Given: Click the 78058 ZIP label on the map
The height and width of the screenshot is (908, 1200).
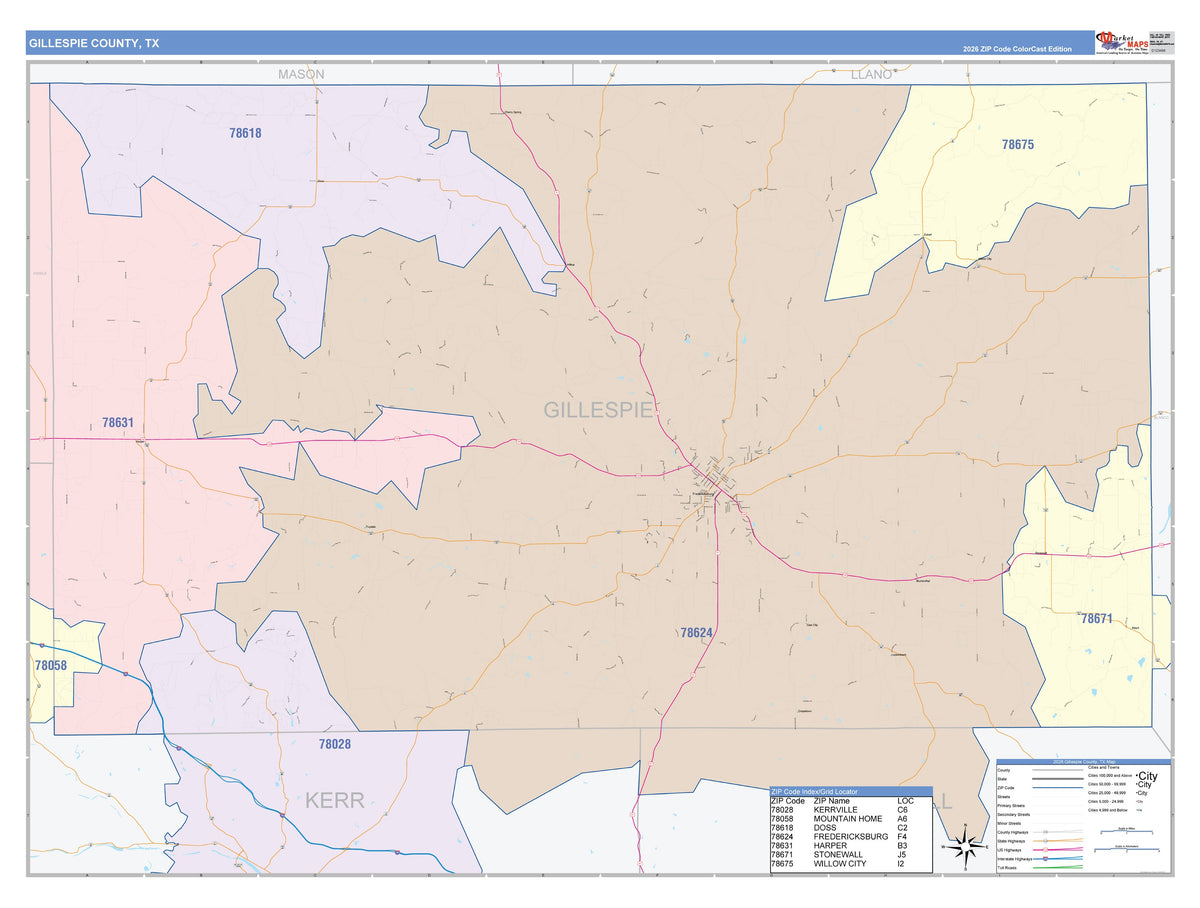Looking at the screenshot, I should 50,665.
